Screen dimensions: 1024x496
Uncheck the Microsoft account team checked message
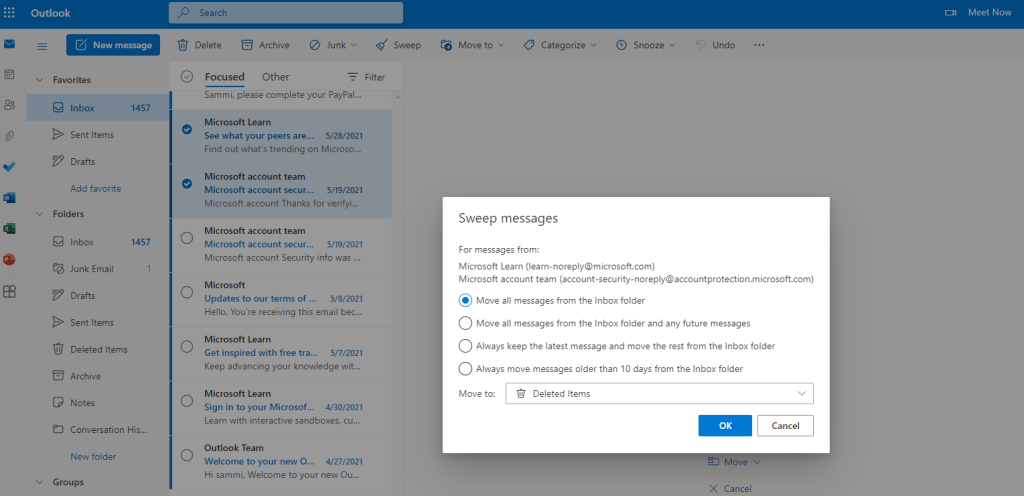pos(187,183)
